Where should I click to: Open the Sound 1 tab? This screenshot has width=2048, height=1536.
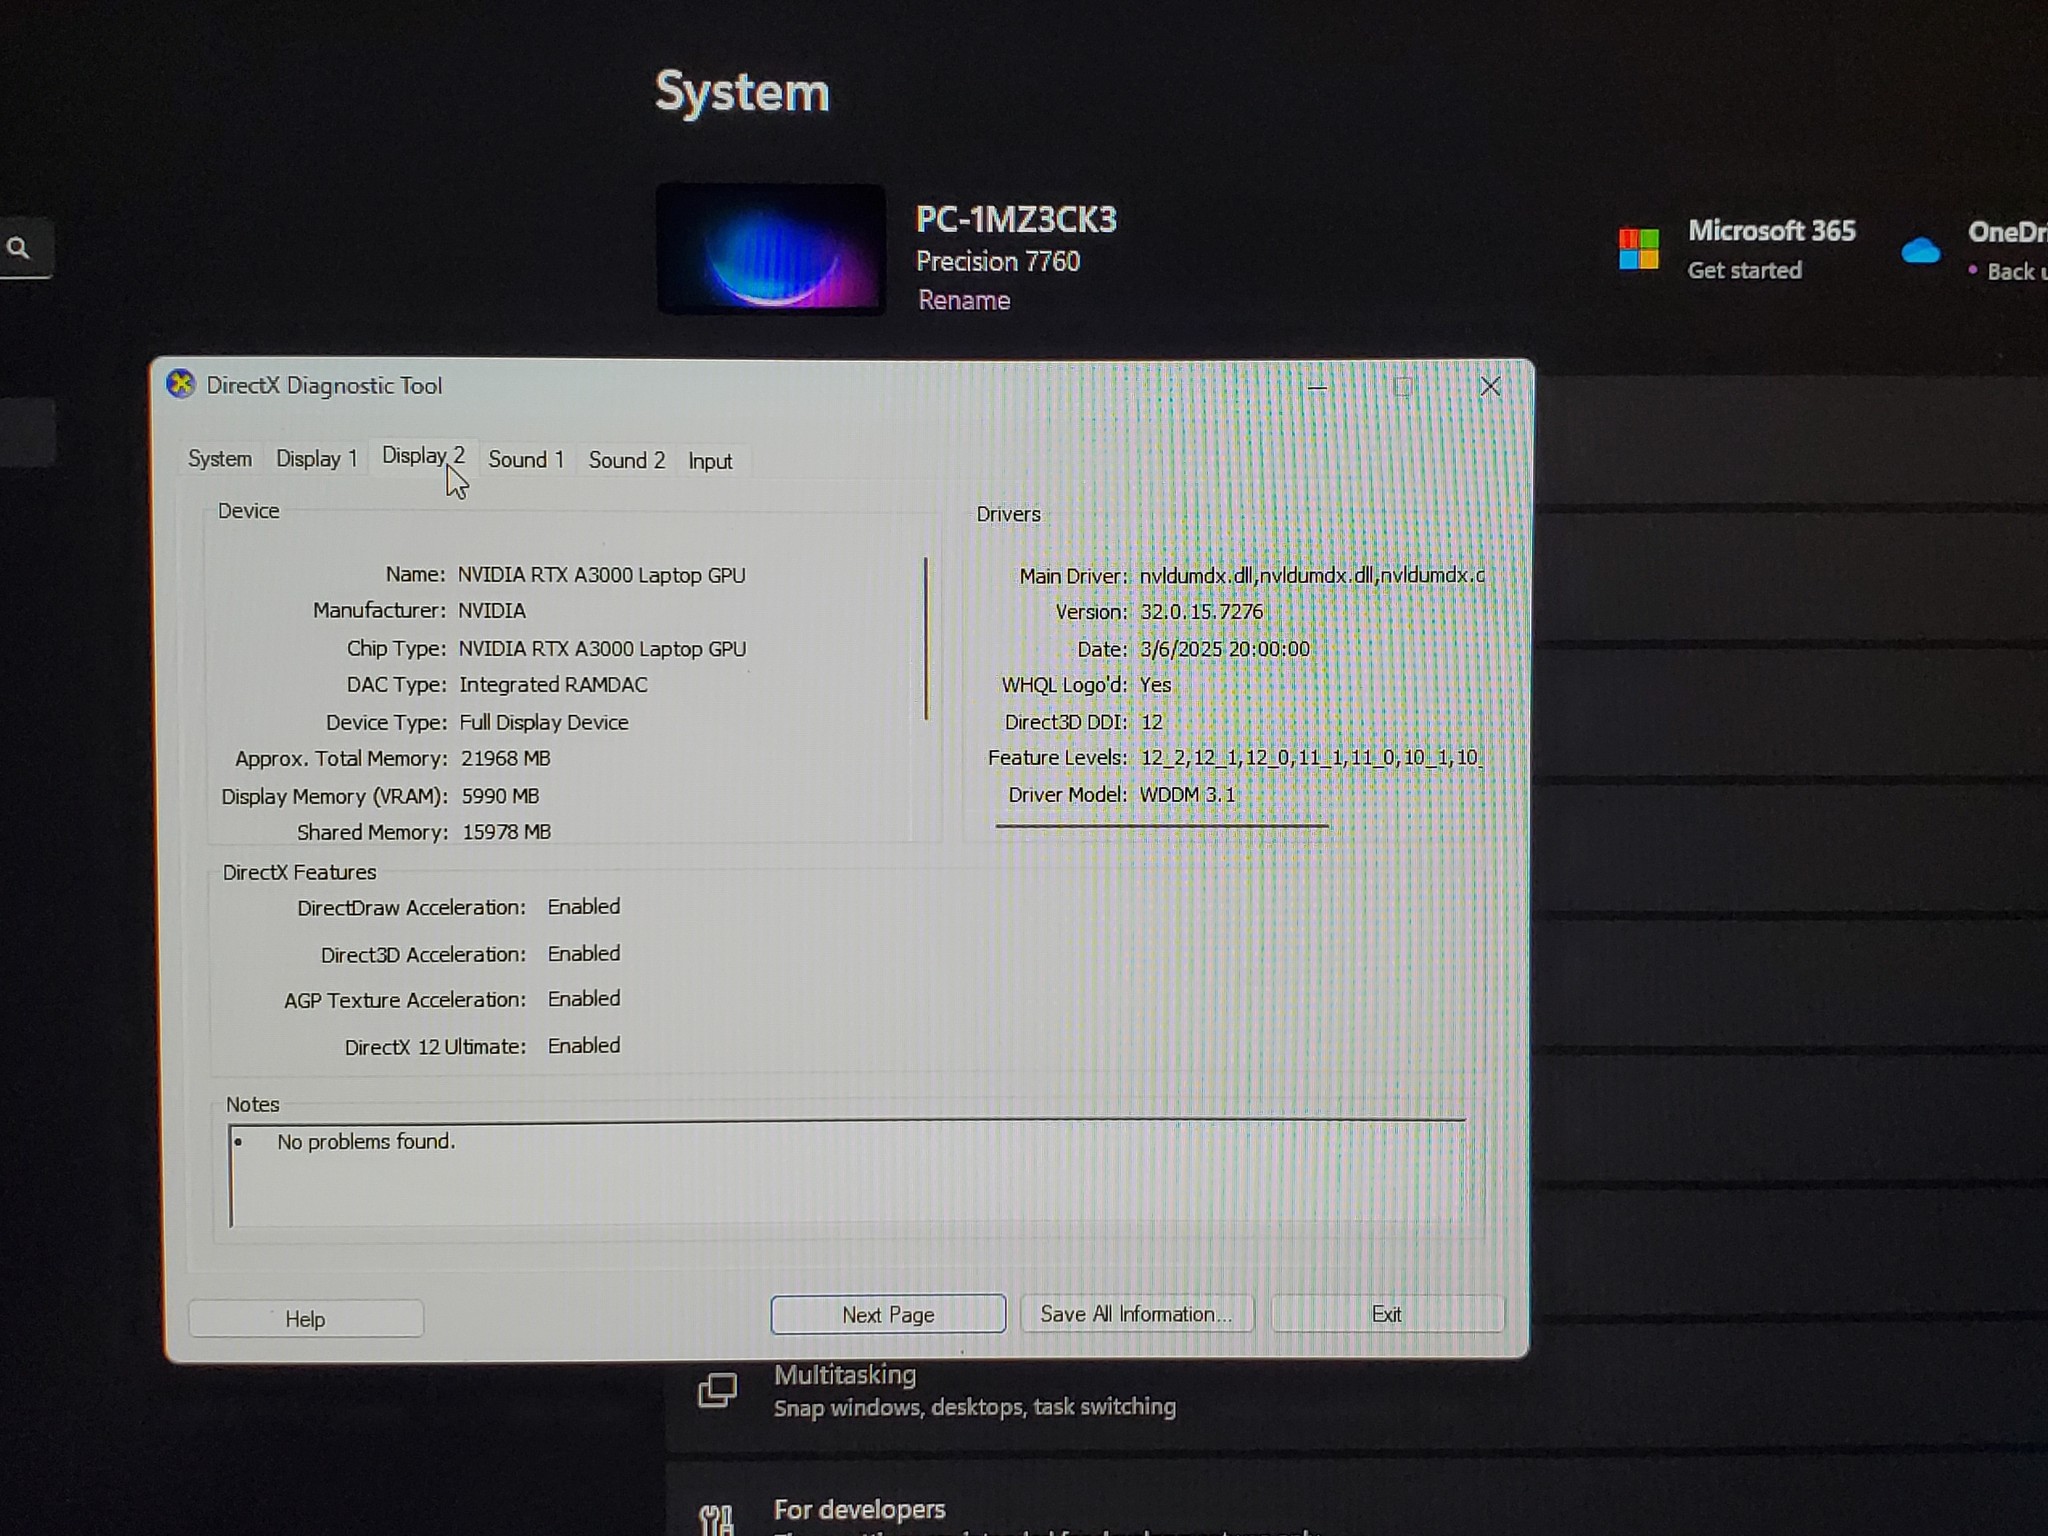pos(526,460)
